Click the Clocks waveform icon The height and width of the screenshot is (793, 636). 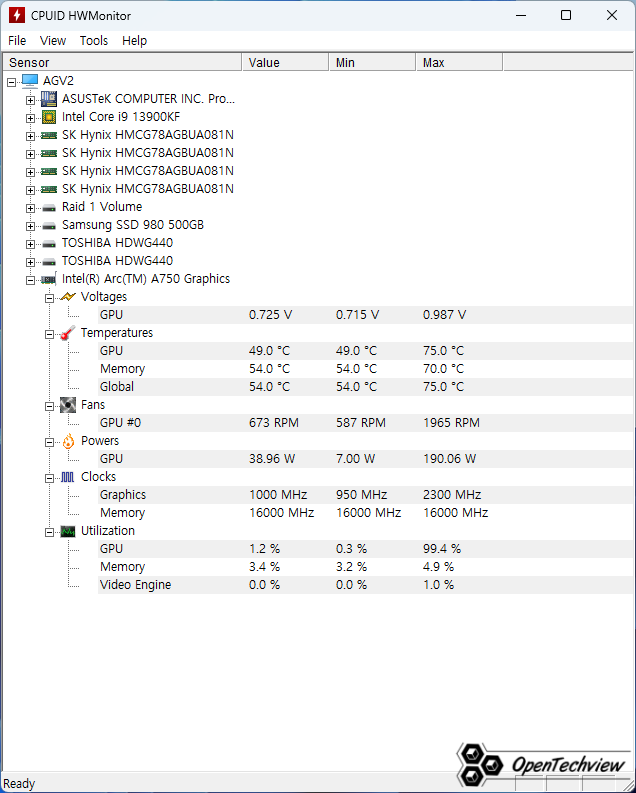(68, 477)
